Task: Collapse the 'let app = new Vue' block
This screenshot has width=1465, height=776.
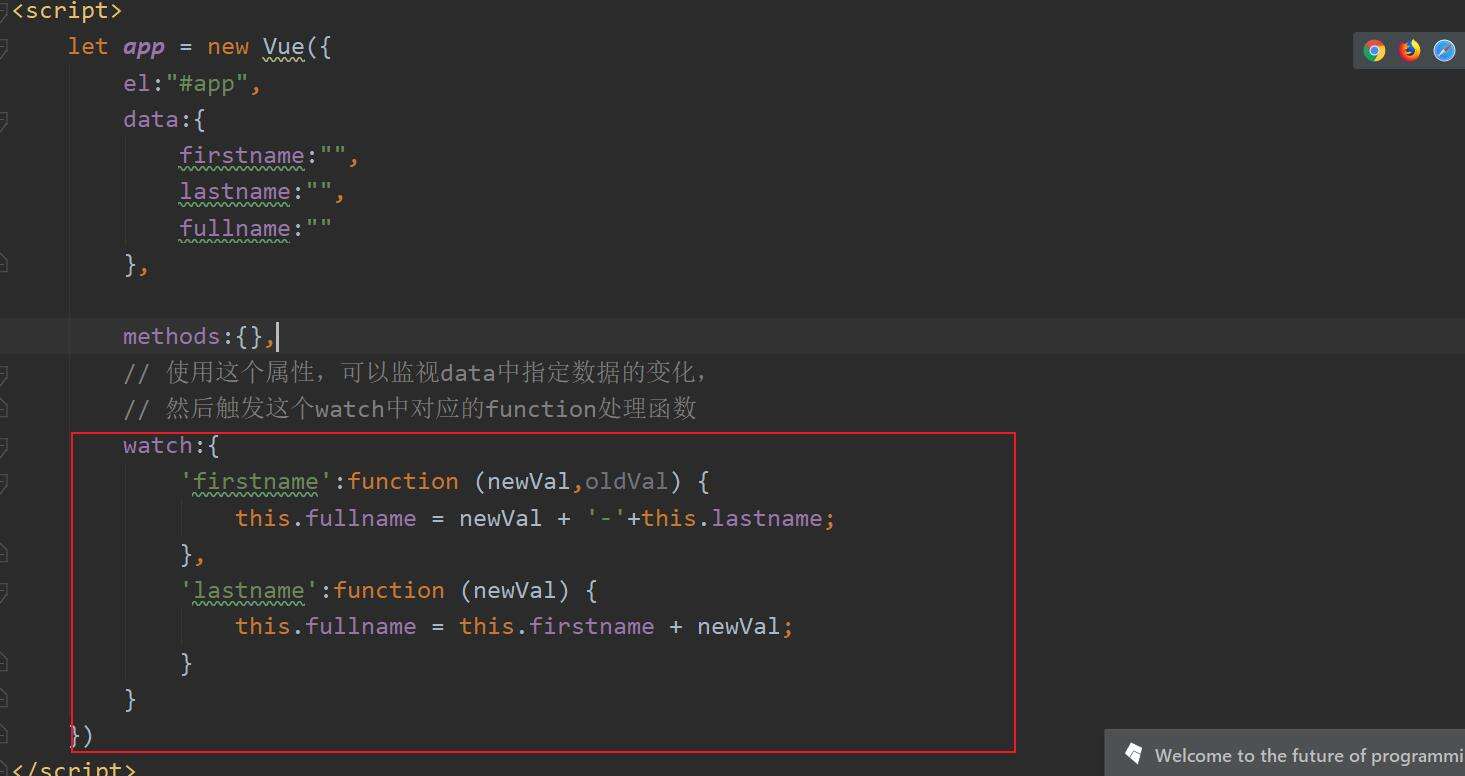Action: [4, 48]
